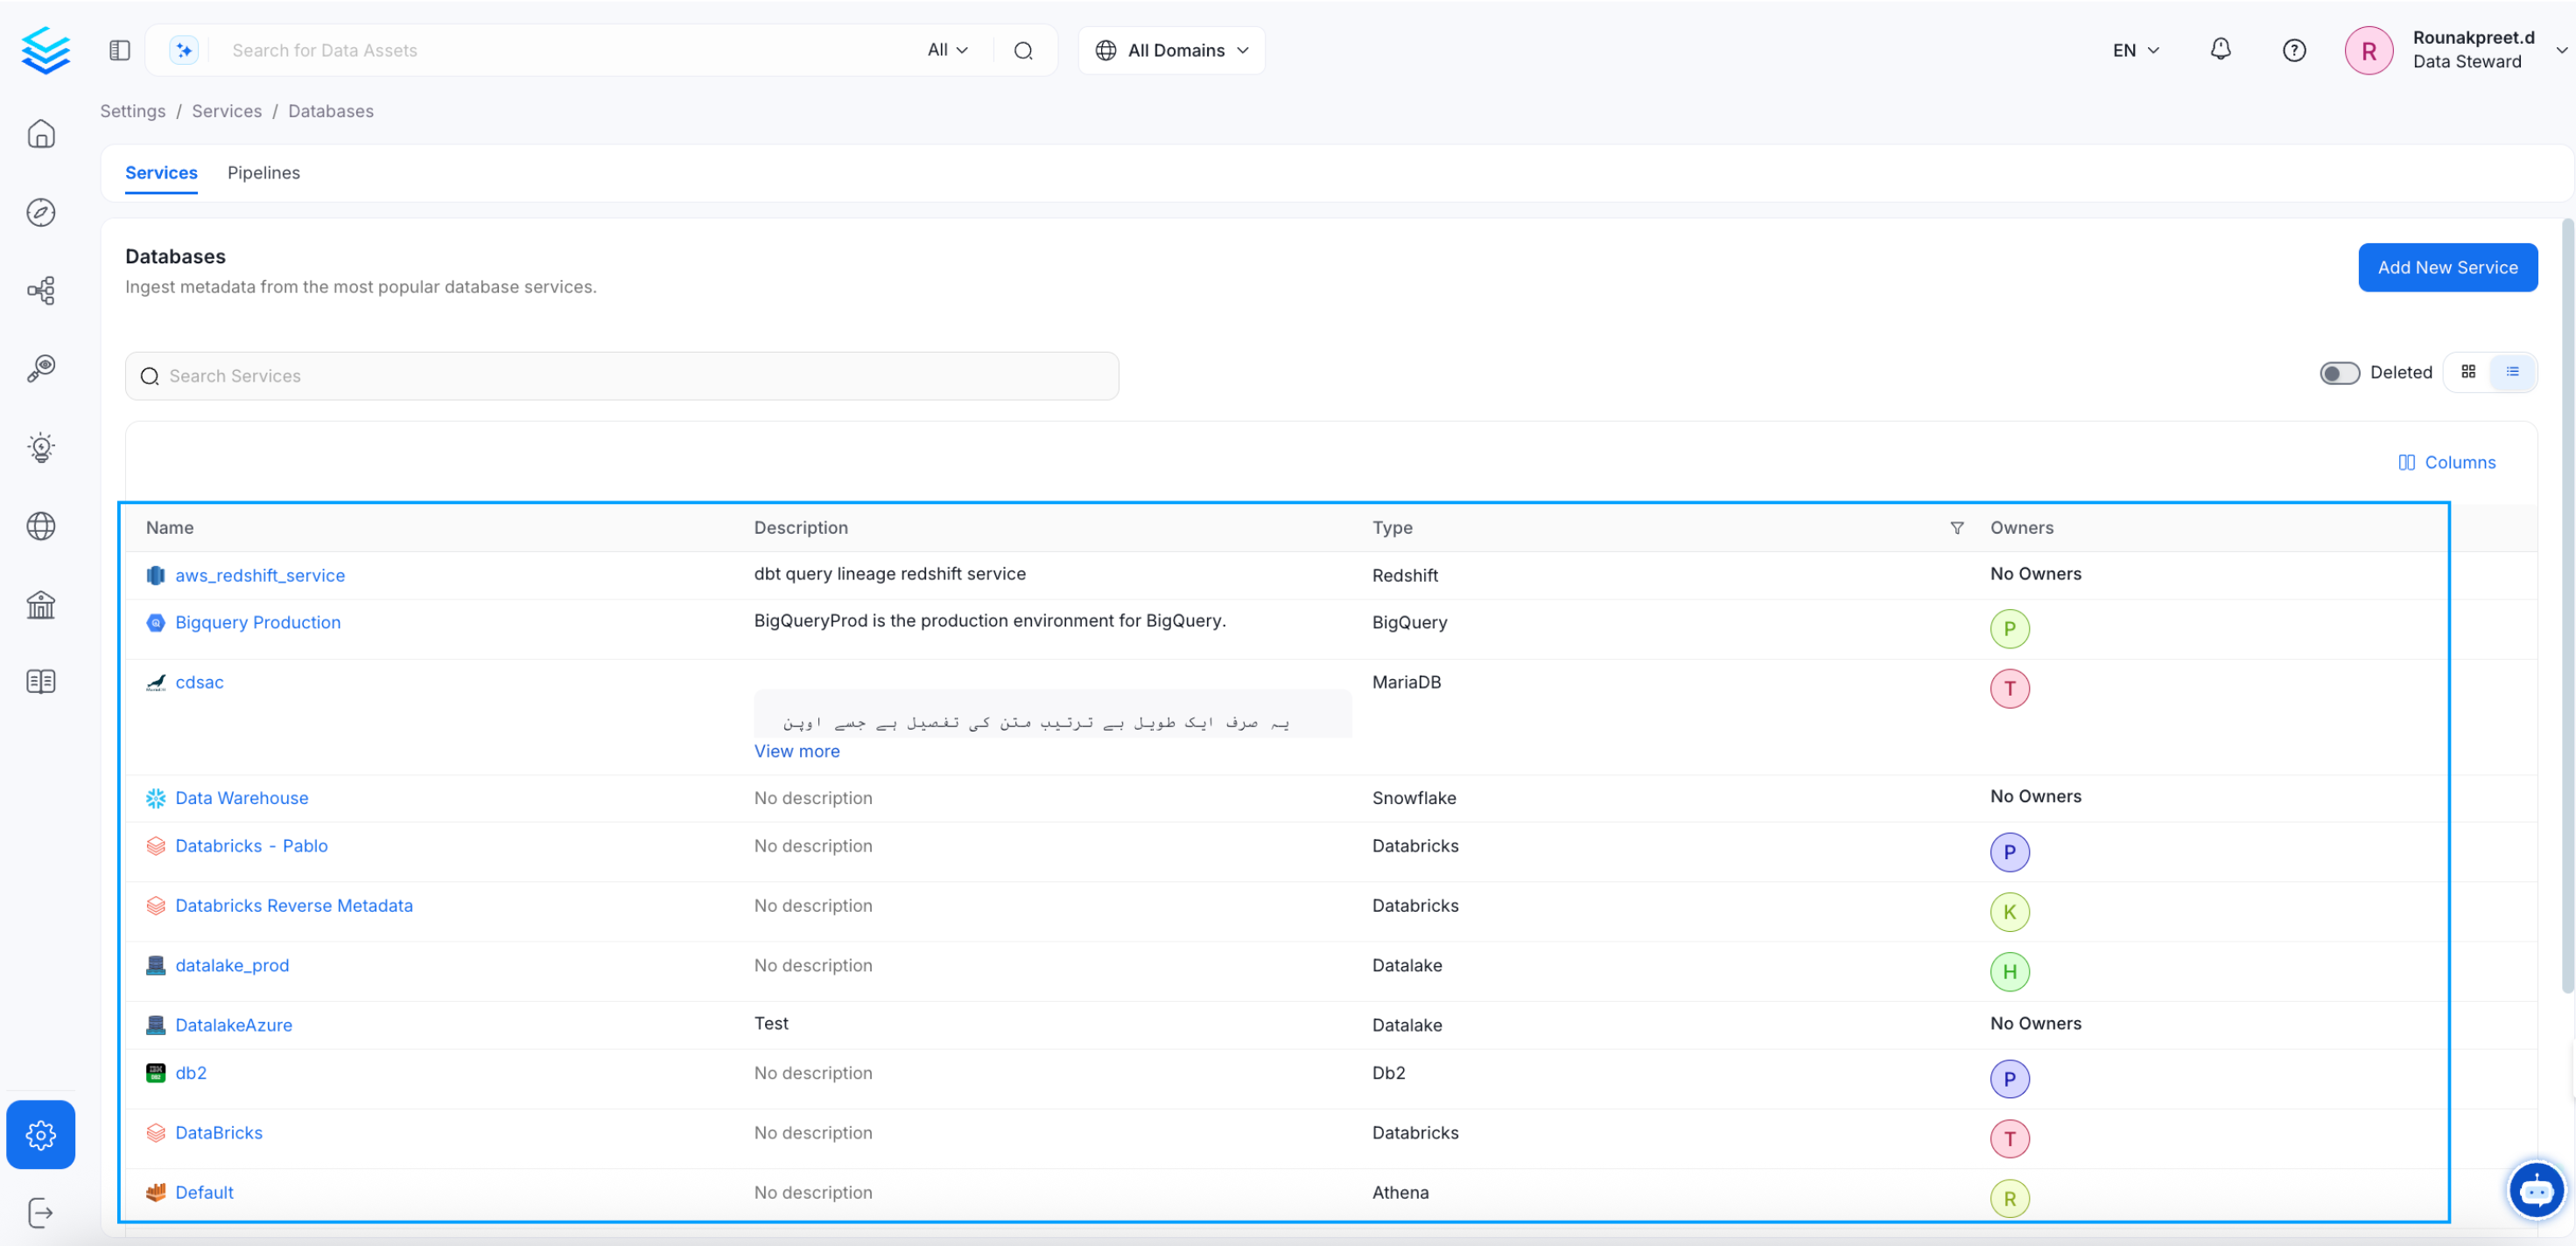This screenshot has height=1246, width=2576.
Task: Click the help question mark icon
Action: coord(2294,50)
